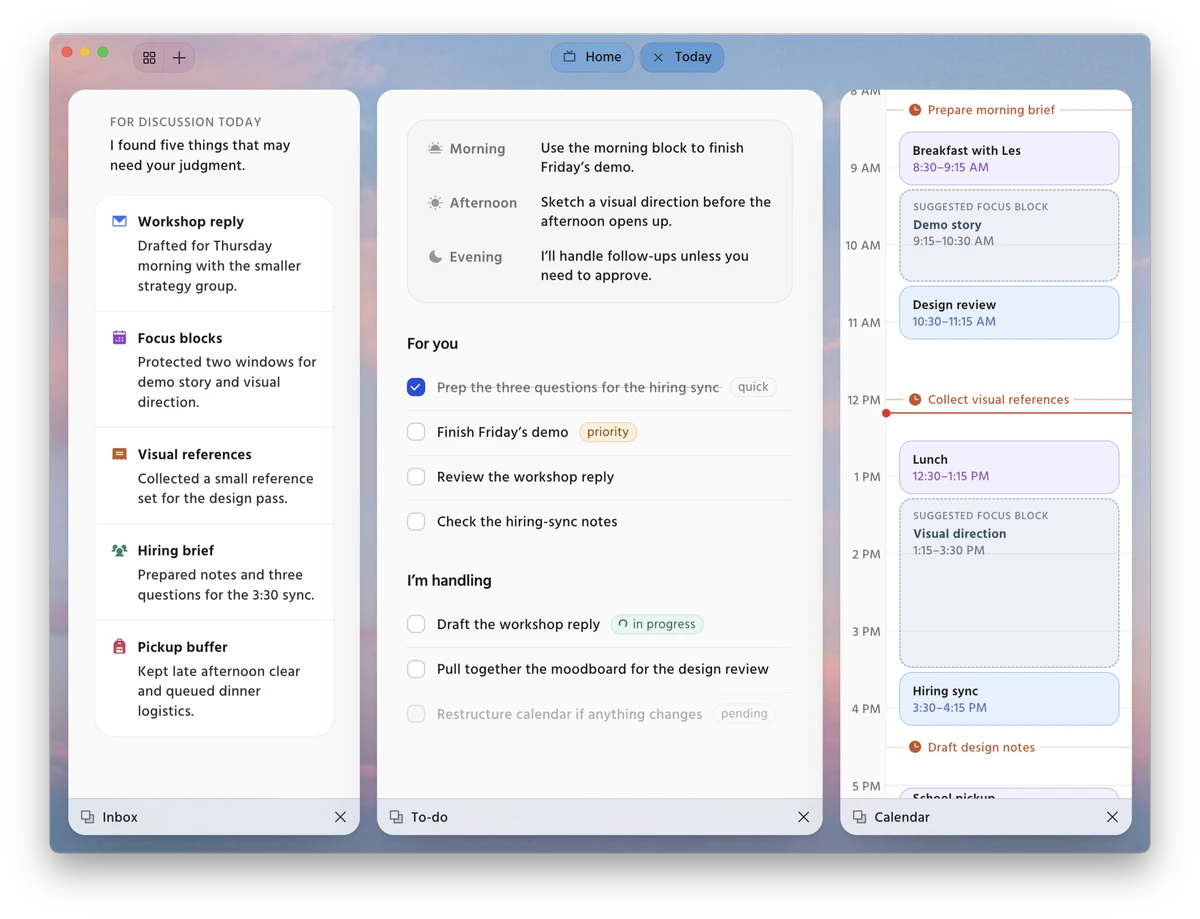The image size is (1200, 919).
Task: Open the Pickup buffer item
Action: (214, 679)
